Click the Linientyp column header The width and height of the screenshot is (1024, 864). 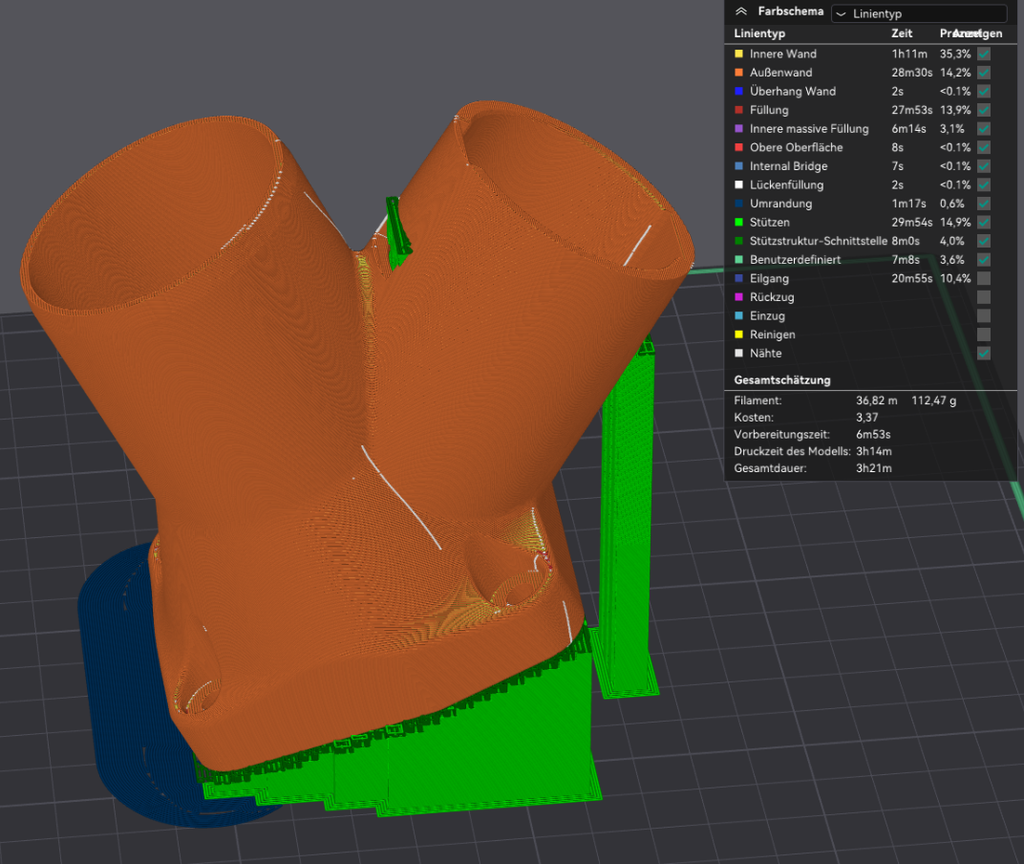759,34
